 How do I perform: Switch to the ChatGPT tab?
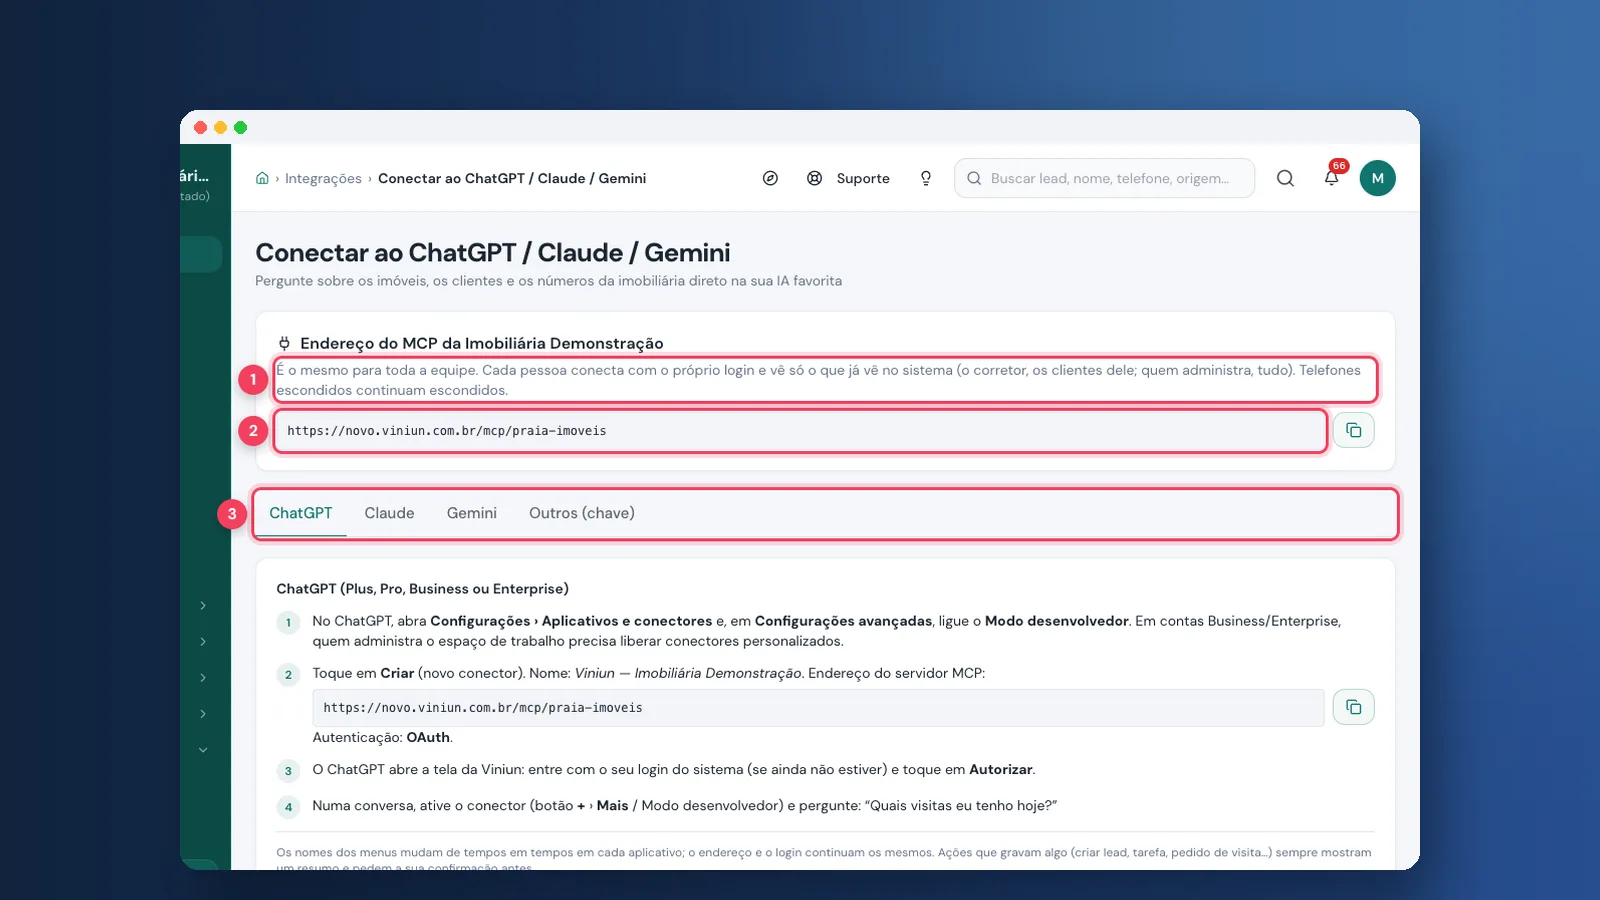[x=300, y=513]
